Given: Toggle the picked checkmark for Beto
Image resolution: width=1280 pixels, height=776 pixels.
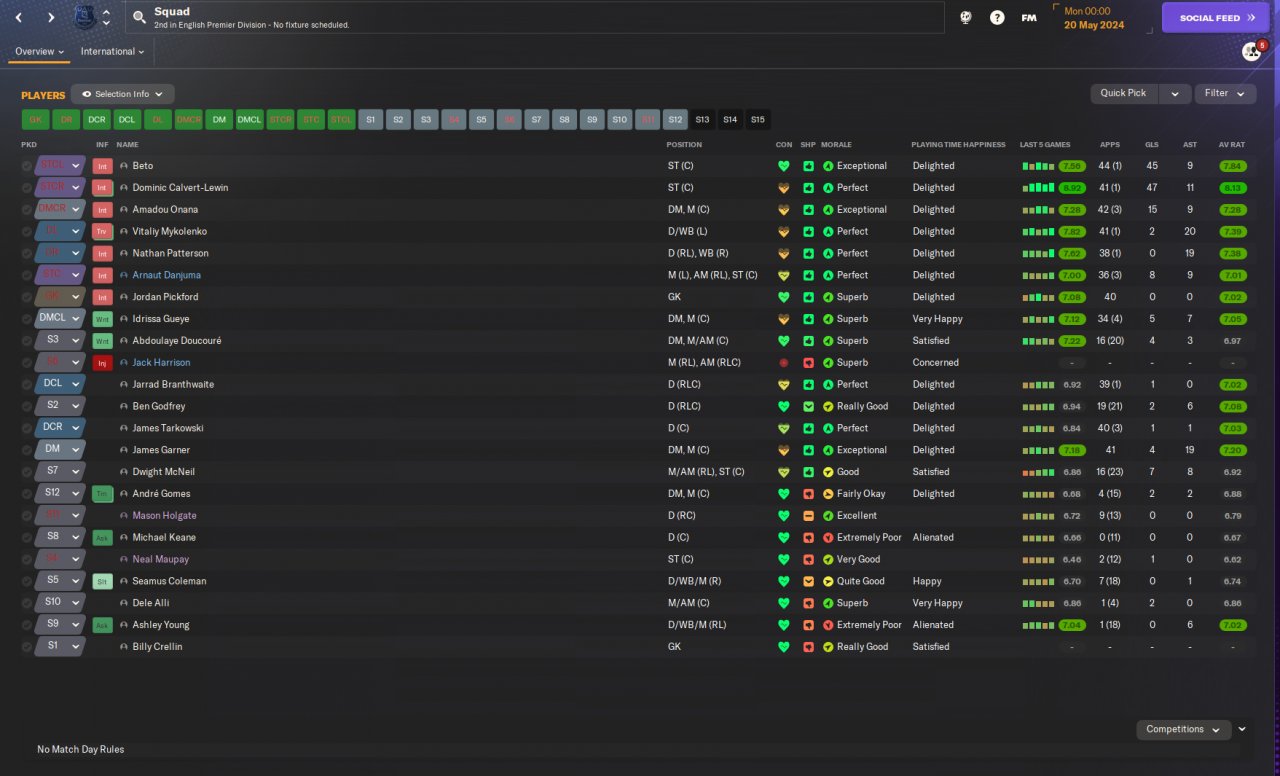Looking at the screenshot, I should [x=27, y=166].
